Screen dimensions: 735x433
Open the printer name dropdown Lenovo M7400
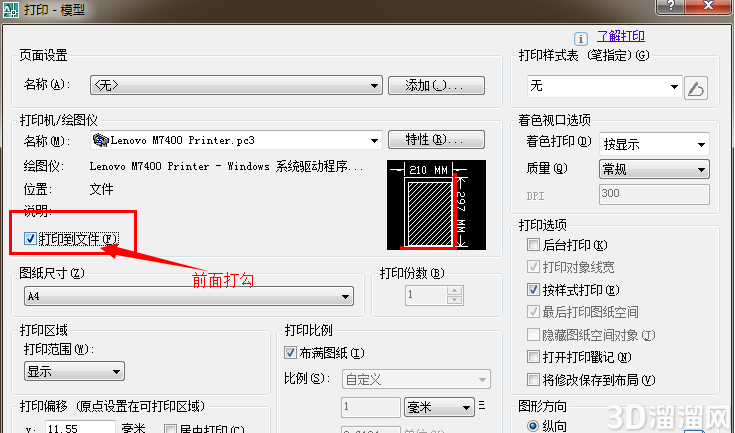coord(236,140)
